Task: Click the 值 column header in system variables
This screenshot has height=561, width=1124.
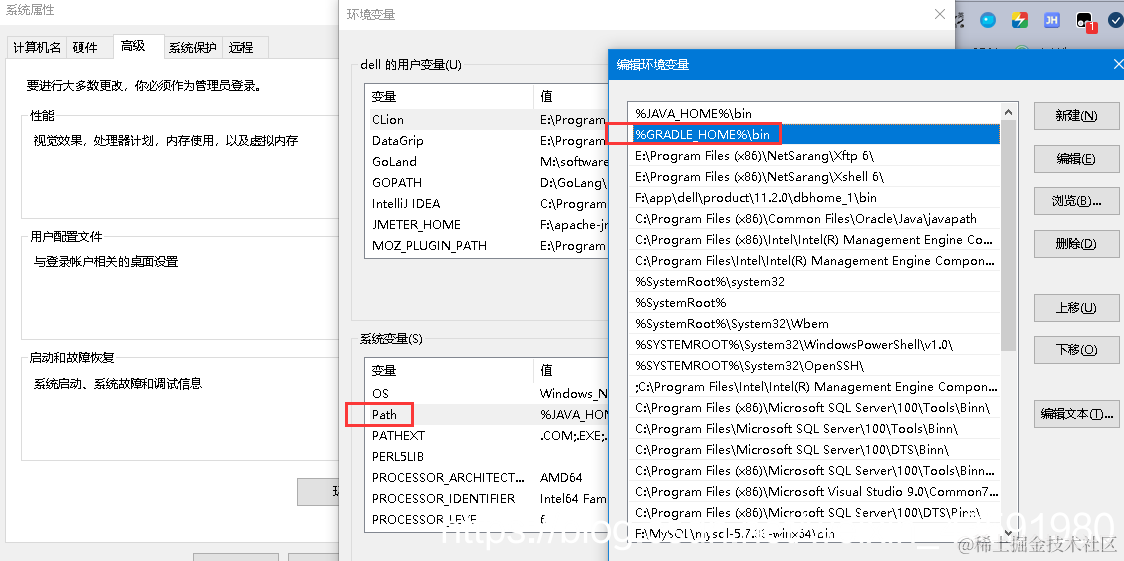Action: [x=571, y=370]
